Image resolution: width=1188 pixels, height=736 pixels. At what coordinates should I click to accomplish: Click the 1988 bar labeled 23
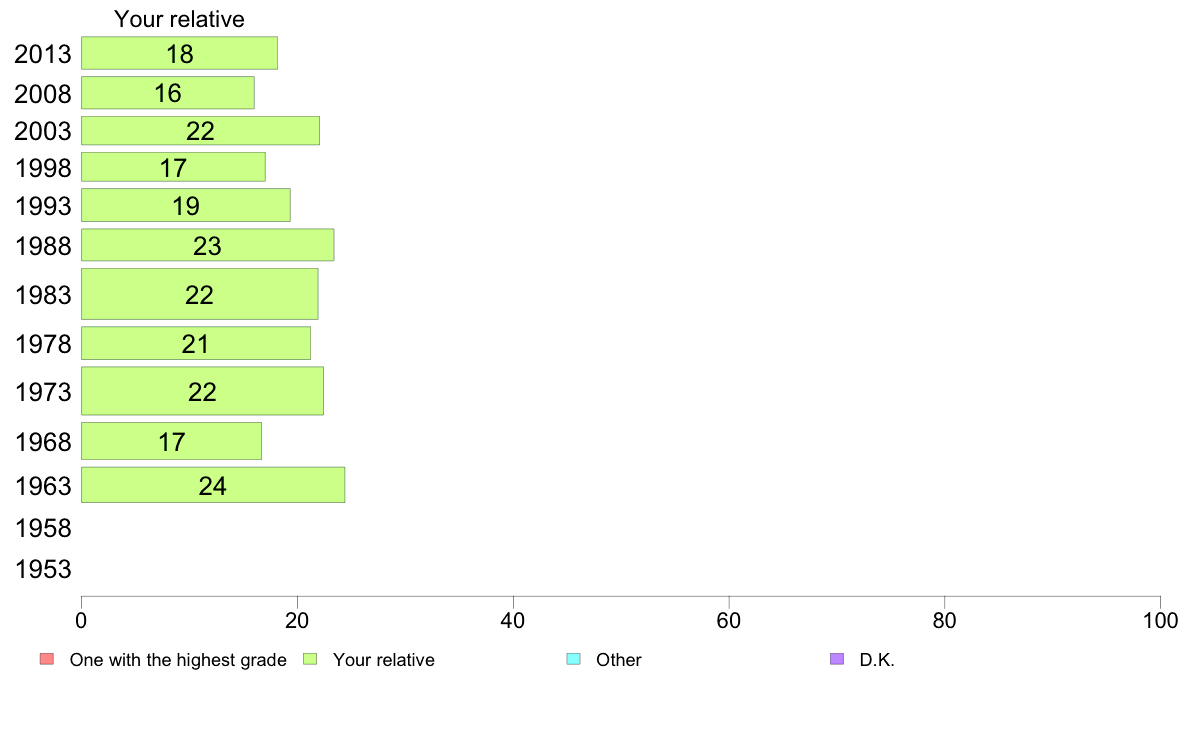point(208,245)
